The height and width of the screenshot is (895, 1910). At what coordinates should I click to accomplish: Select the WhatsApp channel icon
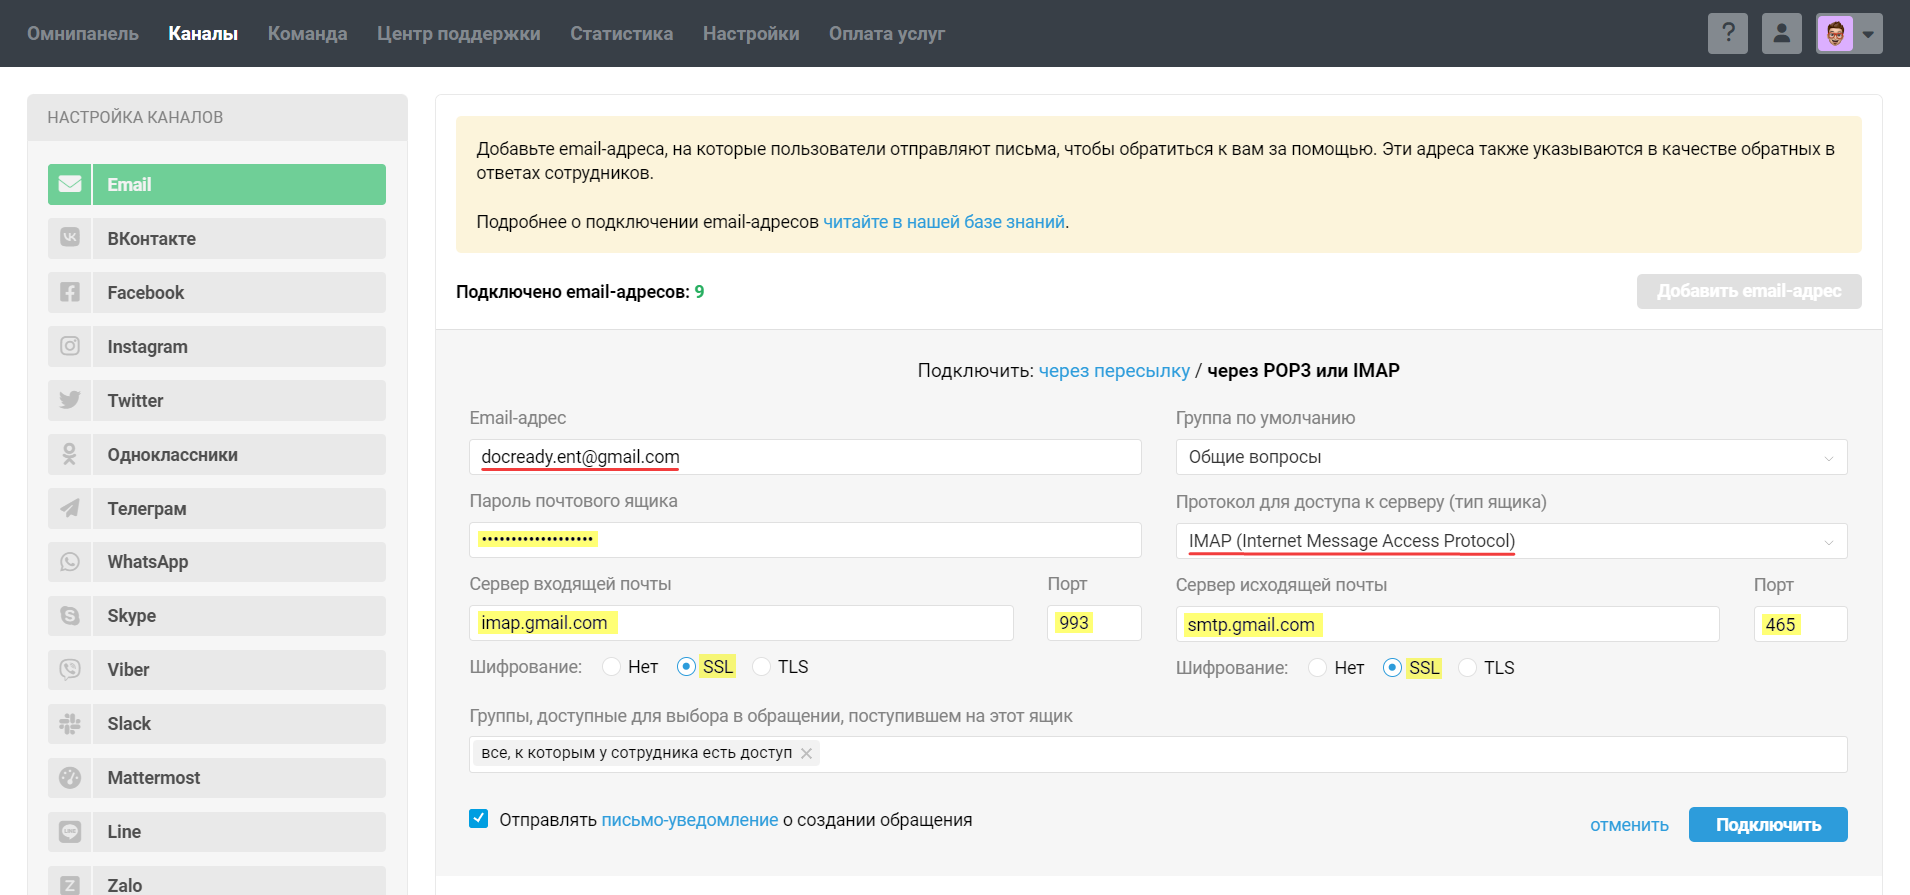tap(70, 562)
